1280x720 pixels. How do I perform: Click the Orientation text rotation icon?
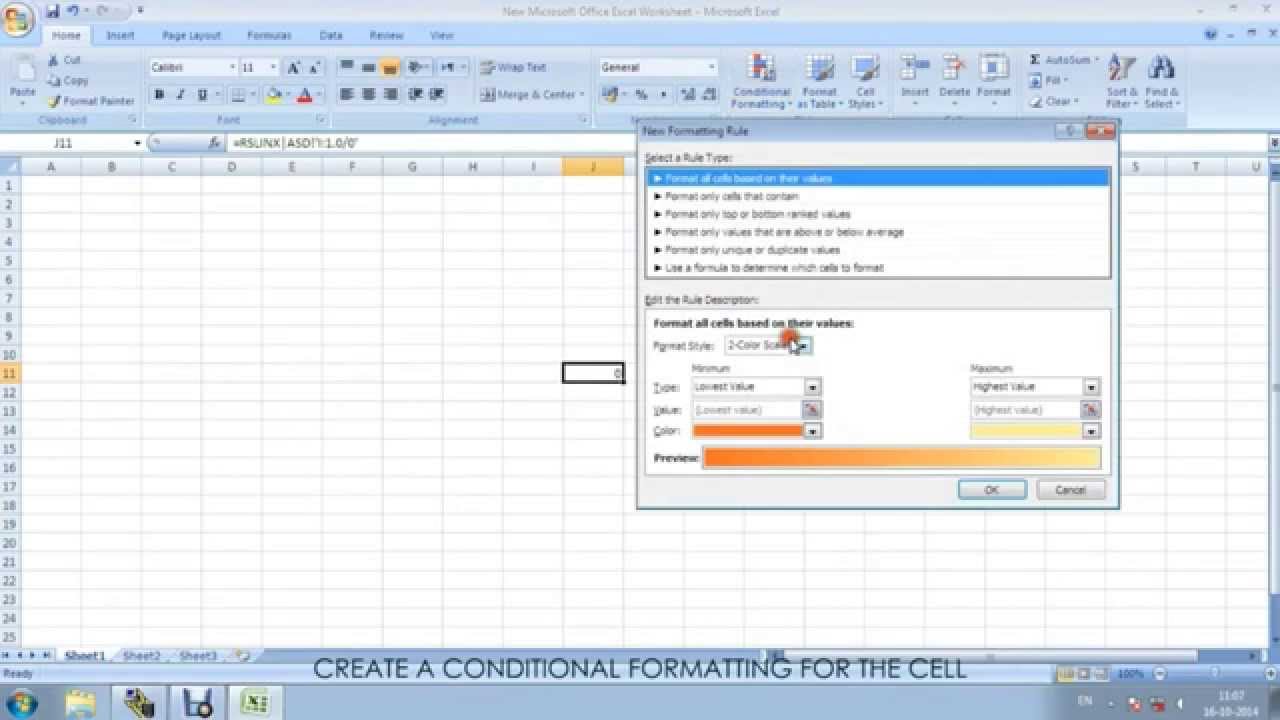pyautogui.click(x=415, y=67)
